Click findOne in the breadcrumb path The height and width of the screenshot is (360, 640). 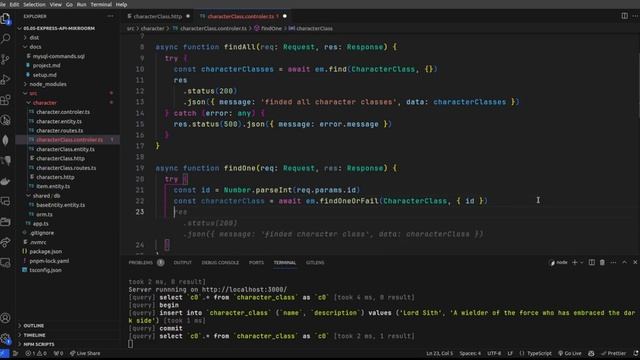(271, 29)
